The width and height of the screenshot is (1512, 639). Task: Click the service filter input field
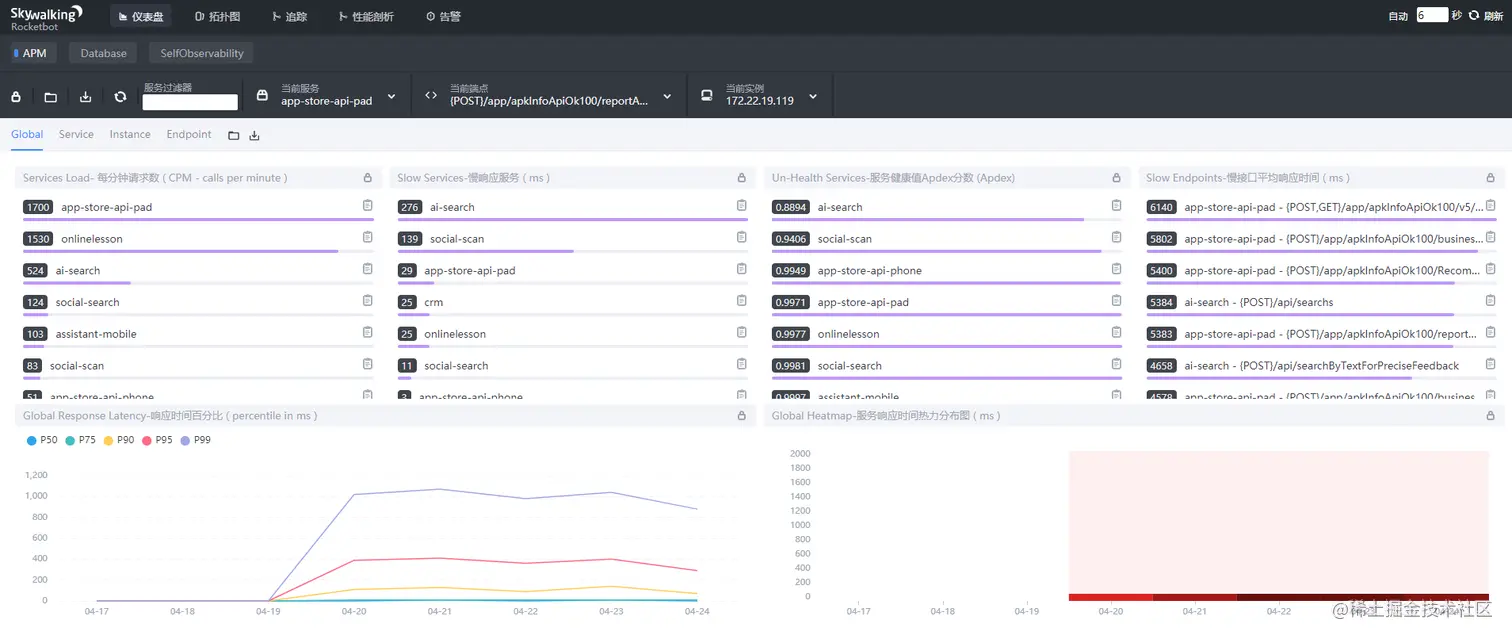(190, 102)
